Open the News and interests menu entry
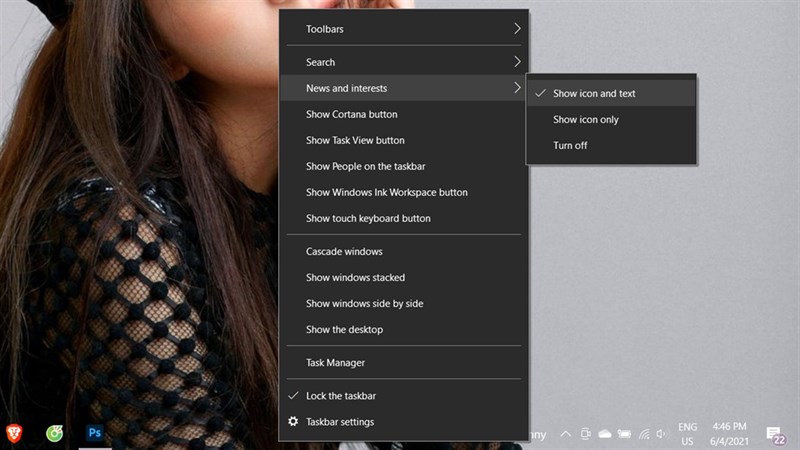The image size is (800, 450). [404, 88]
